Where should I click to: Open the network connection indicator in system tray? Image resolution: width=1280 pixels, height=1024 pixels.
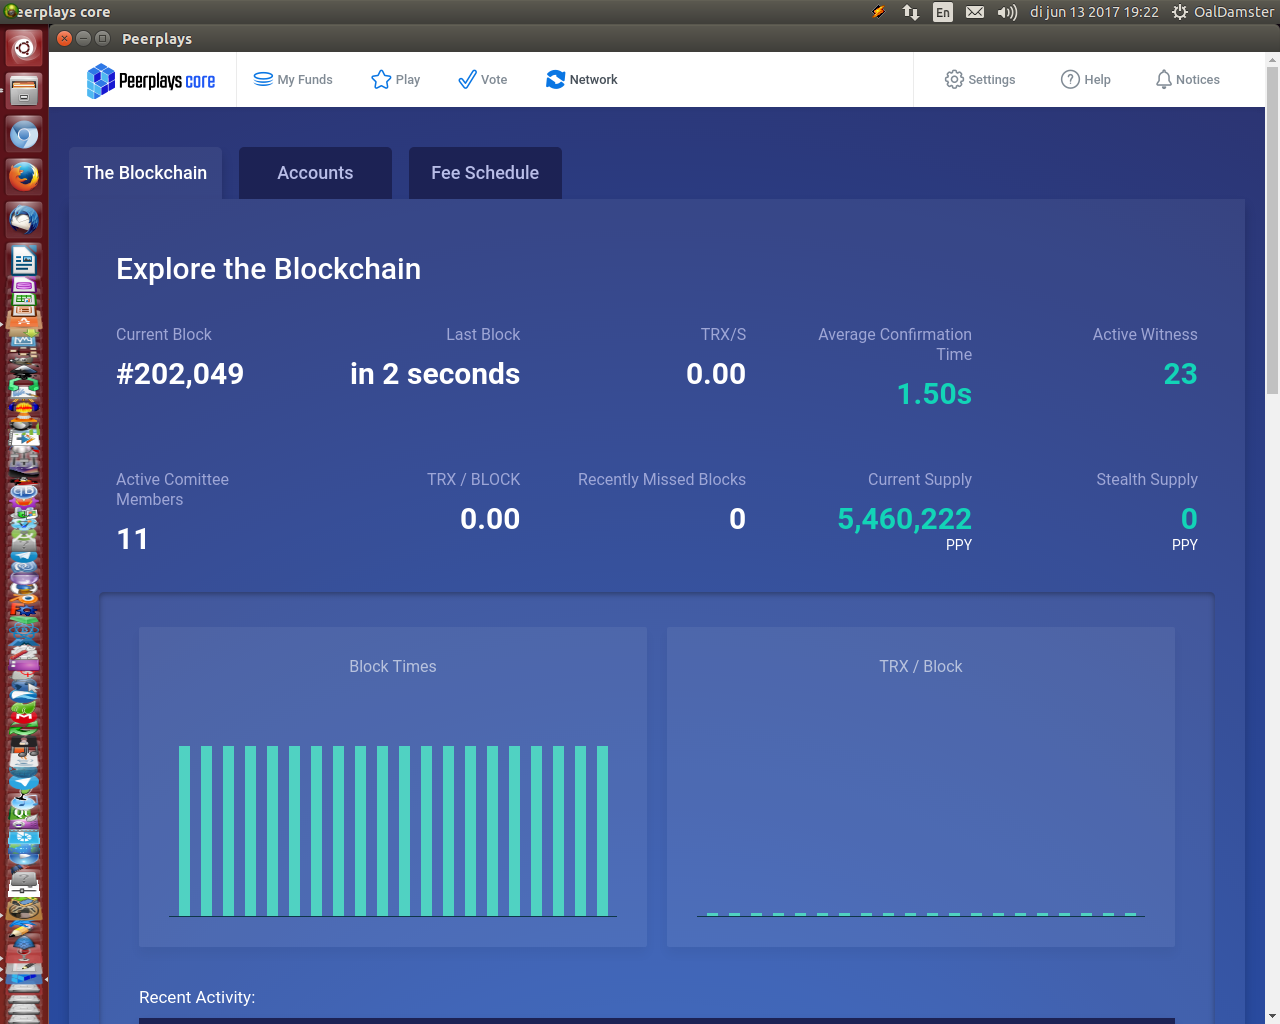[910, 12]
